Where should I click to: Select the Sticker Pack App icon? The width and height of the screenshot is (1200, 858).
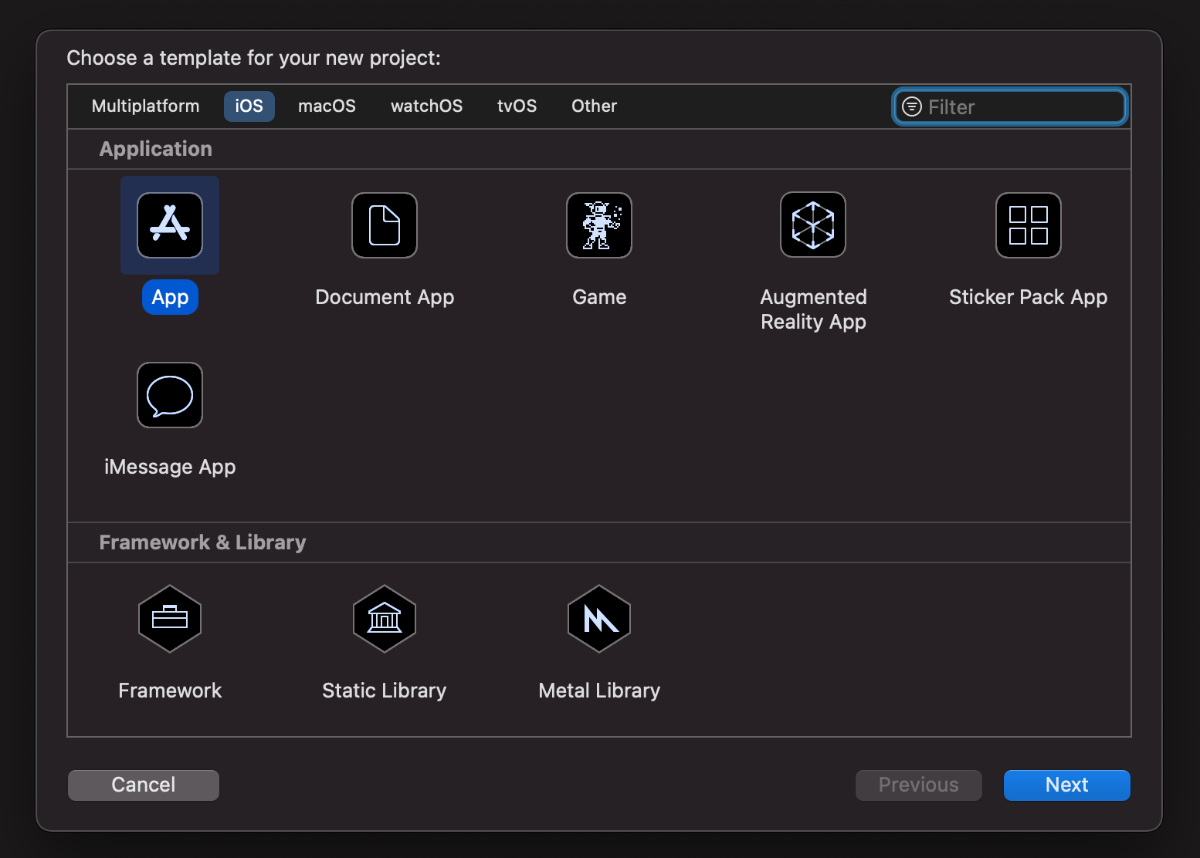point(1028,225)
